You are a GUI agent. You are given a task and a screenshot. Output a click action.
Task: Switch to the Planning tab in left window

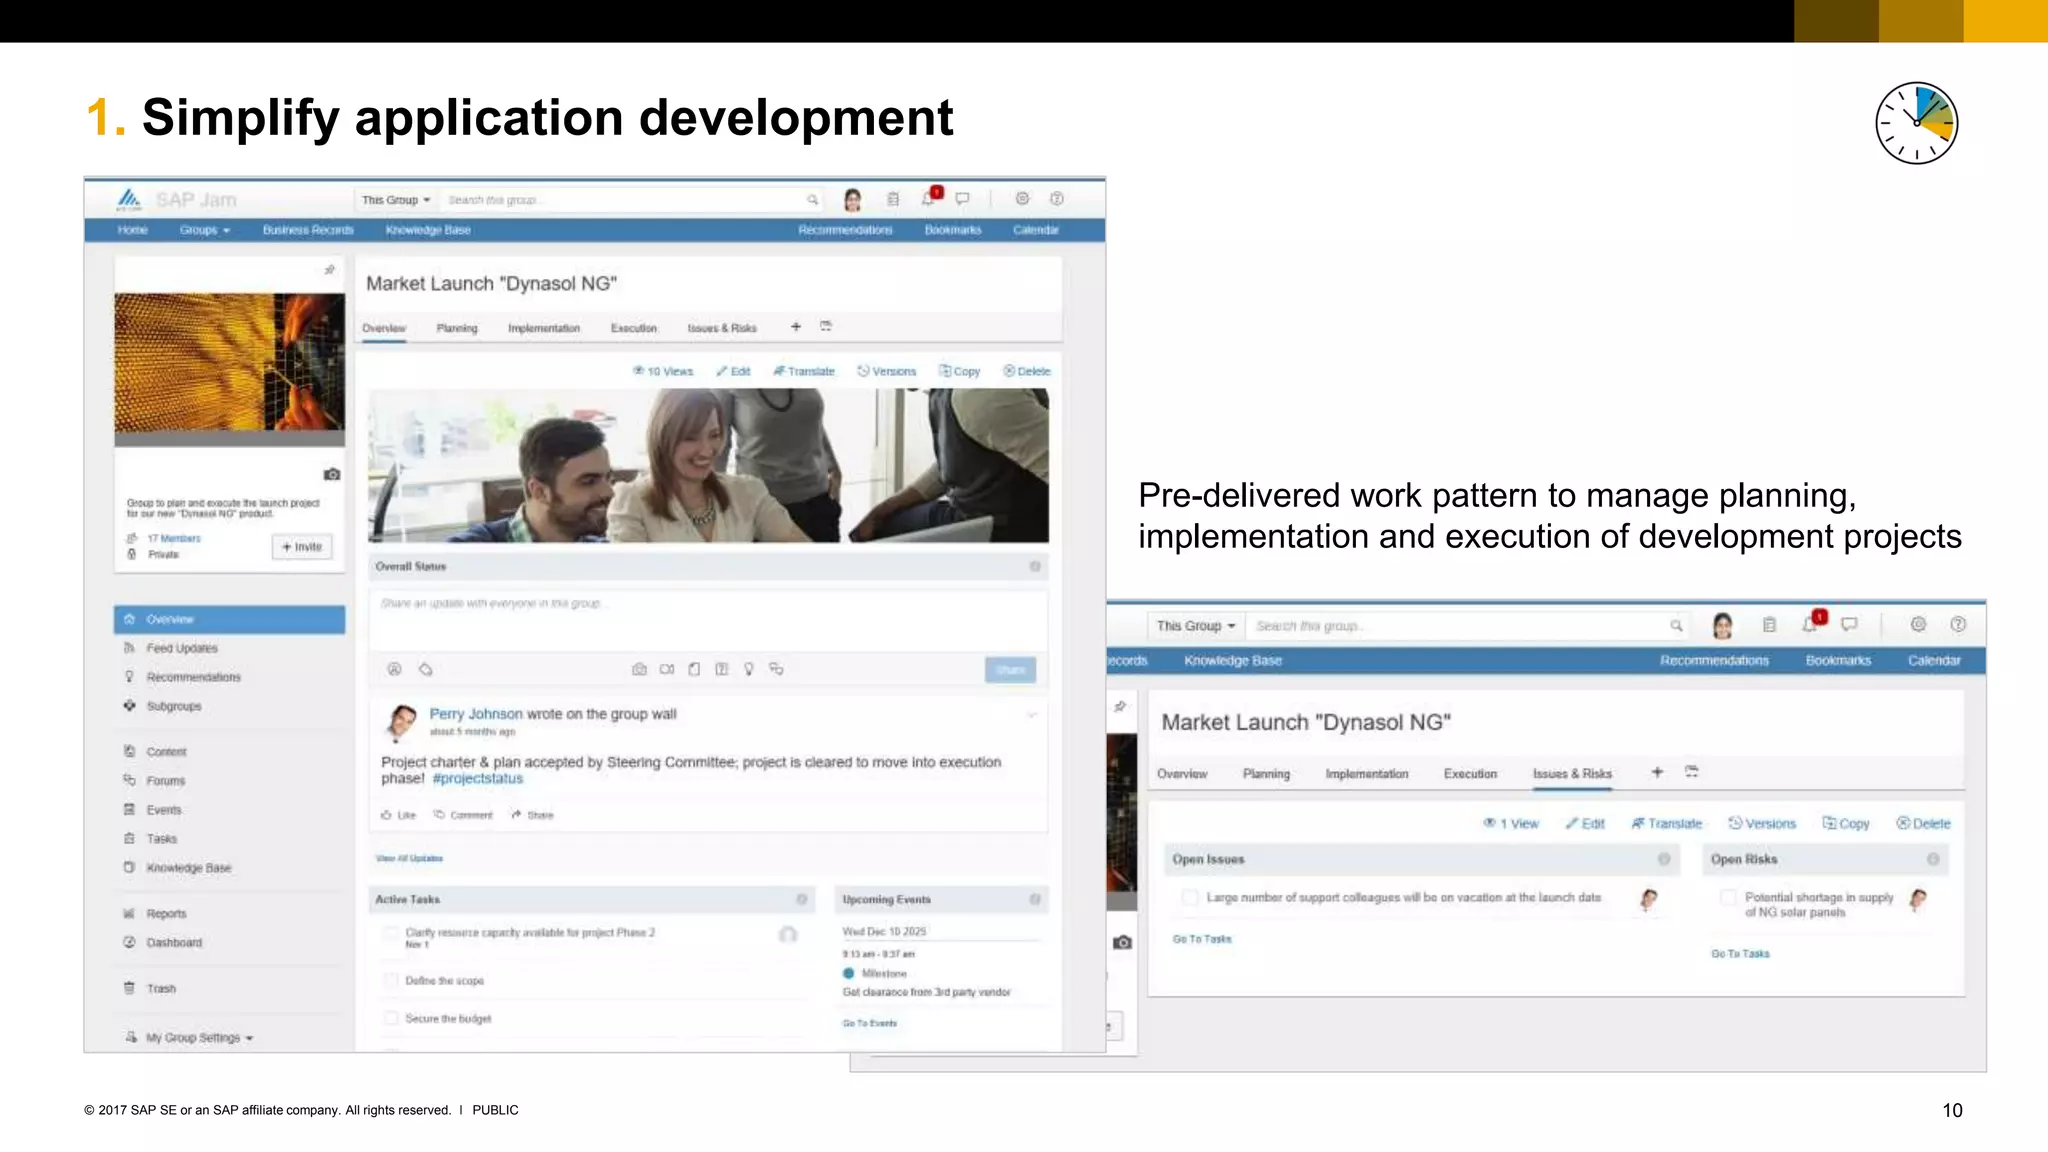pos(457,328)
